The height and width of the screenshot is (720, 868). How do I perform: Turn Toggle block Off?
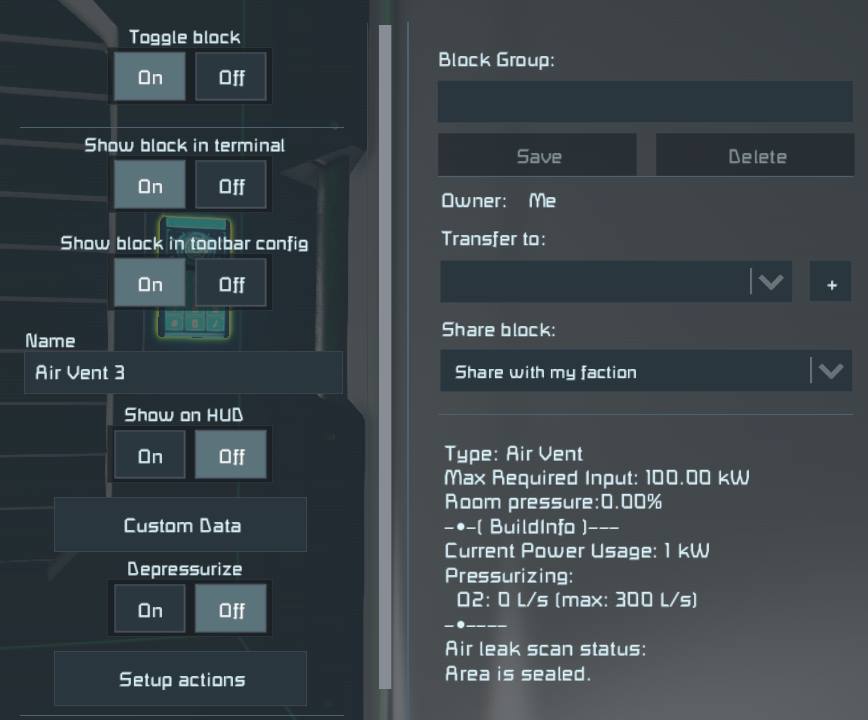click(x=231, y=77)
